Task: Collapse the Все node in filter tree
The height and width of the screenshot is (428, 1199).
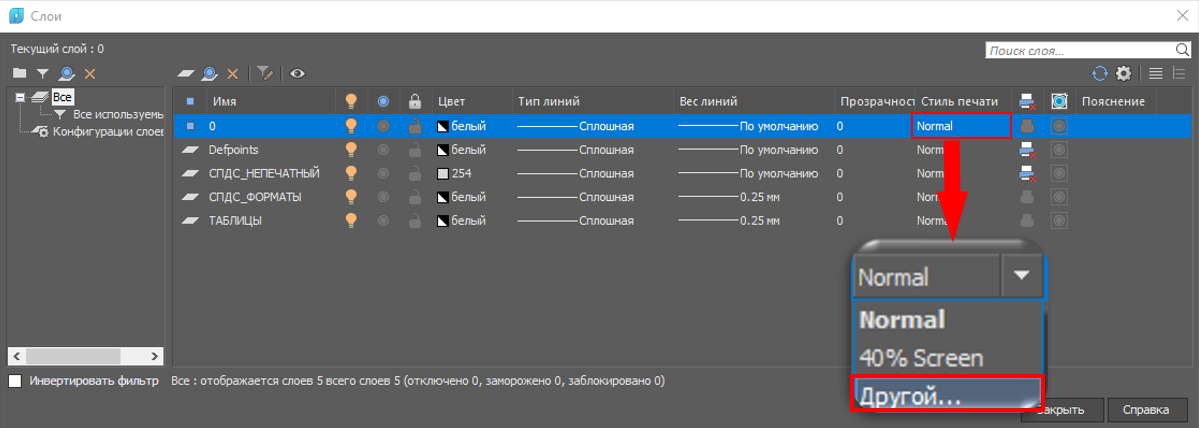Action: click(x=19, y=97)
